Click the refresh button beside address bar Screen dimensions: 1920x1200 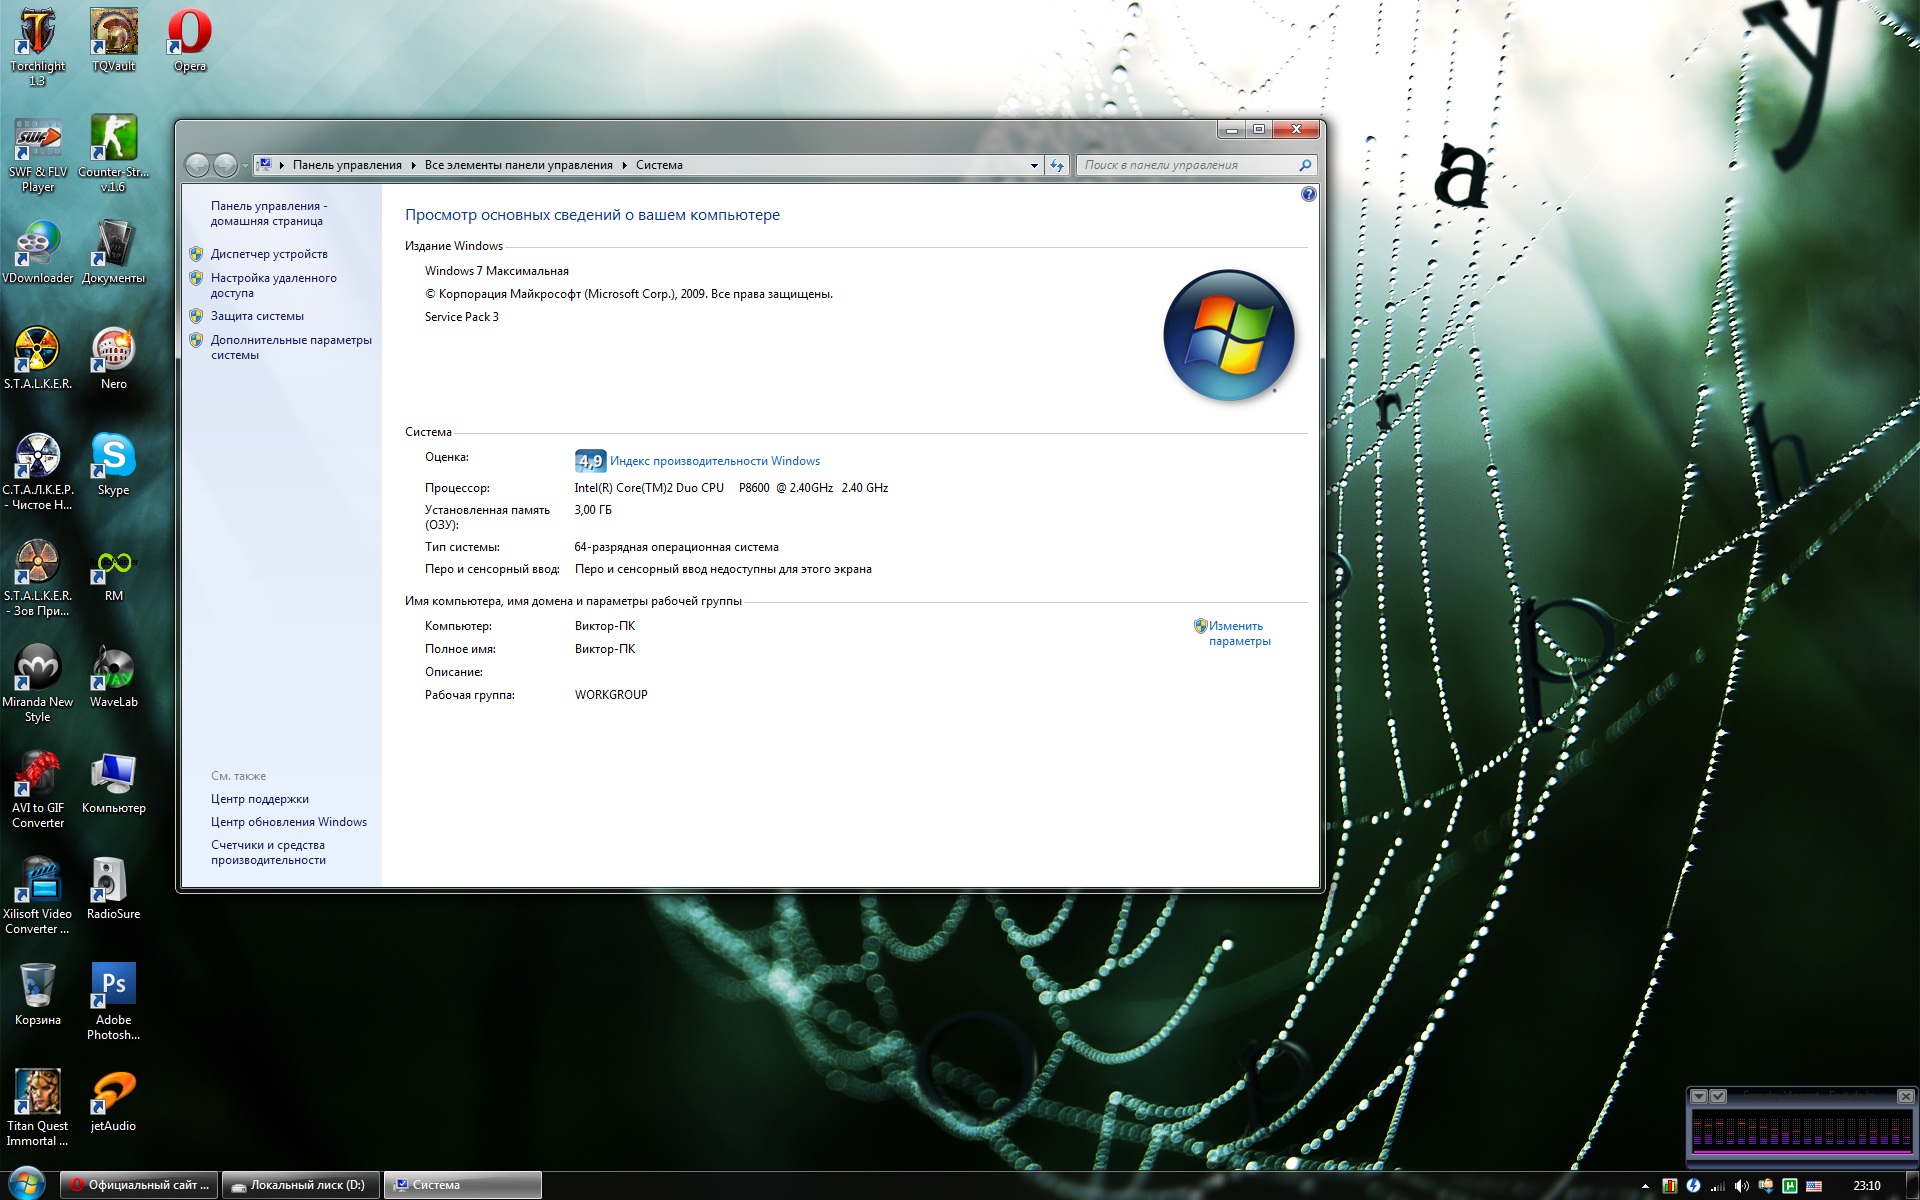[1057, 165]
